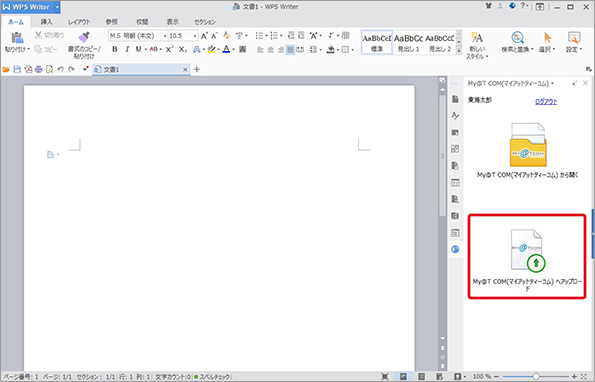Click the skin T-shirt icon in title bar
The image size is (595, 382).
point(489,6)
